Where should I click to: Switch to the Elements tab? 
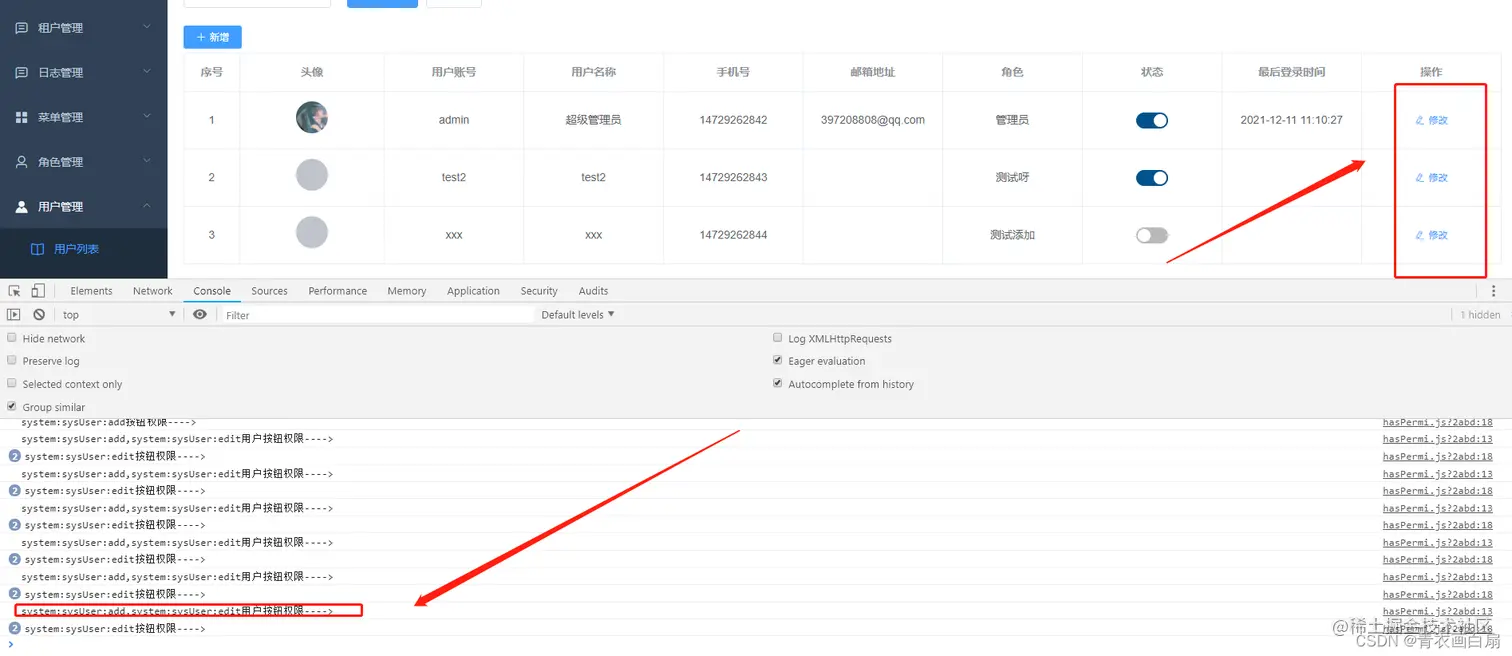pyautogui.click(x=91, y=291)
